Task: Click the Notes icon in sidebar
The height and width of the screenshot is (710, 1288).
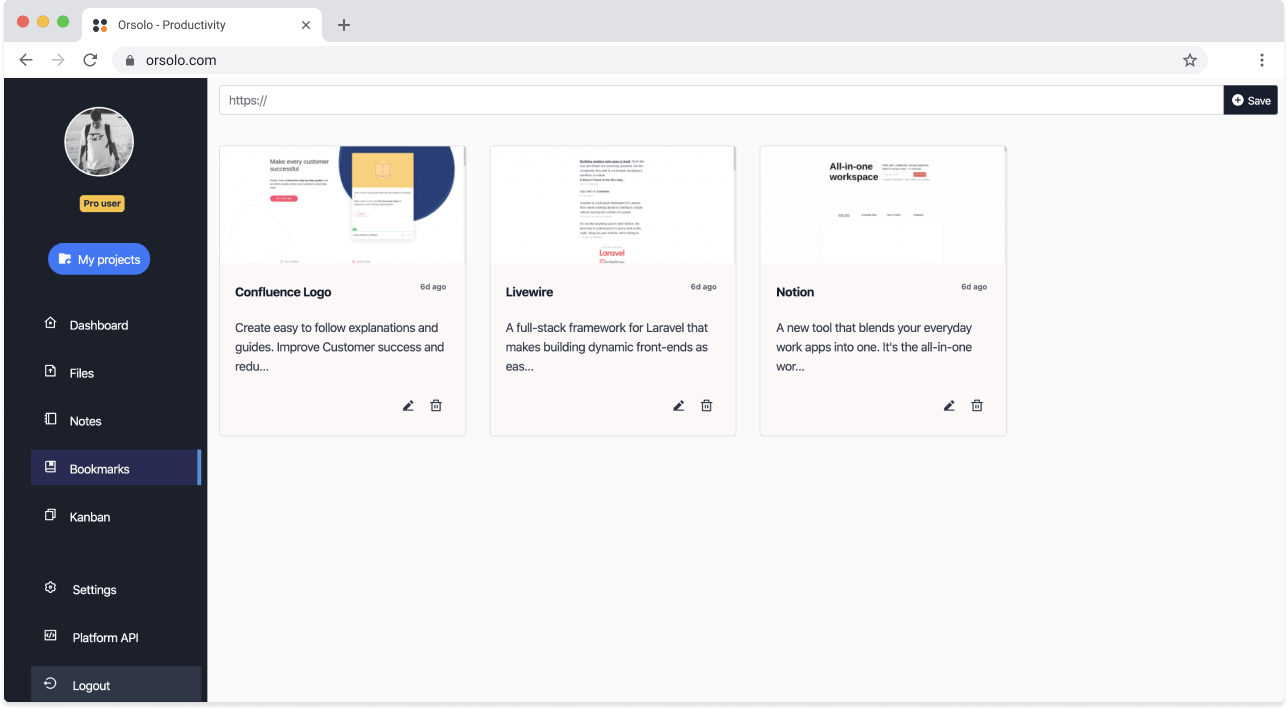Action: (x=50, y=419)
